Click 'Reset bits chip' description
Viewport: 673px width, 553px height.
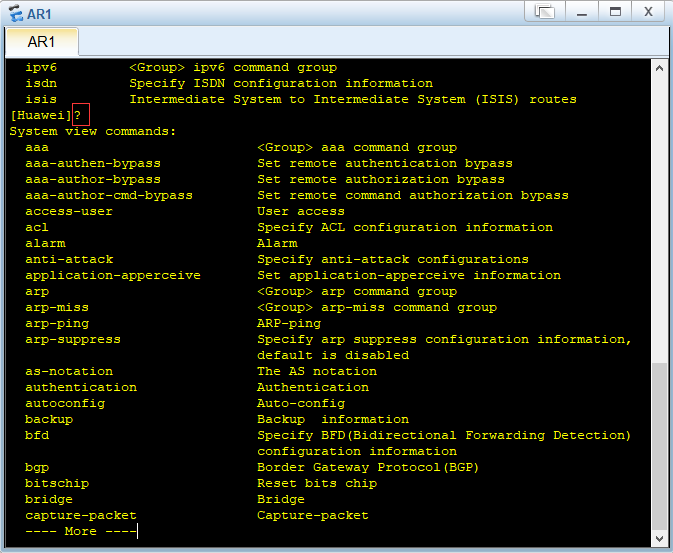click(317, 483)
